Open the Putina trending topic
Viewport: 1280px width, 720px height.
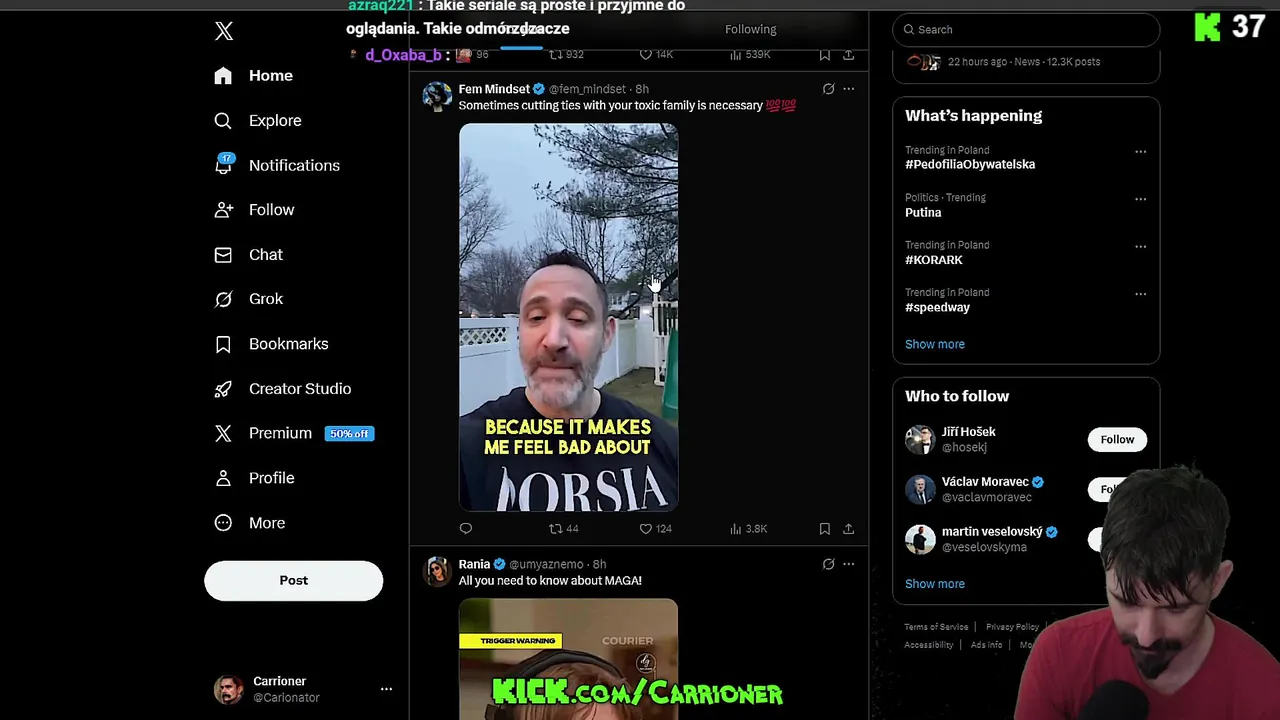click(923, 213)
